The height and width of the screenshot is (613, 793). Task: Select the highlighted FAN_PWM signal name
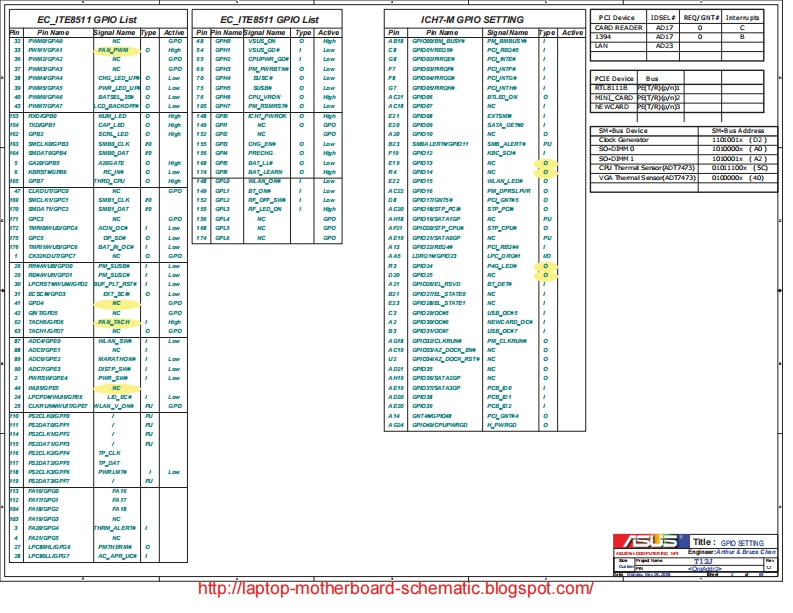[113, 49]
